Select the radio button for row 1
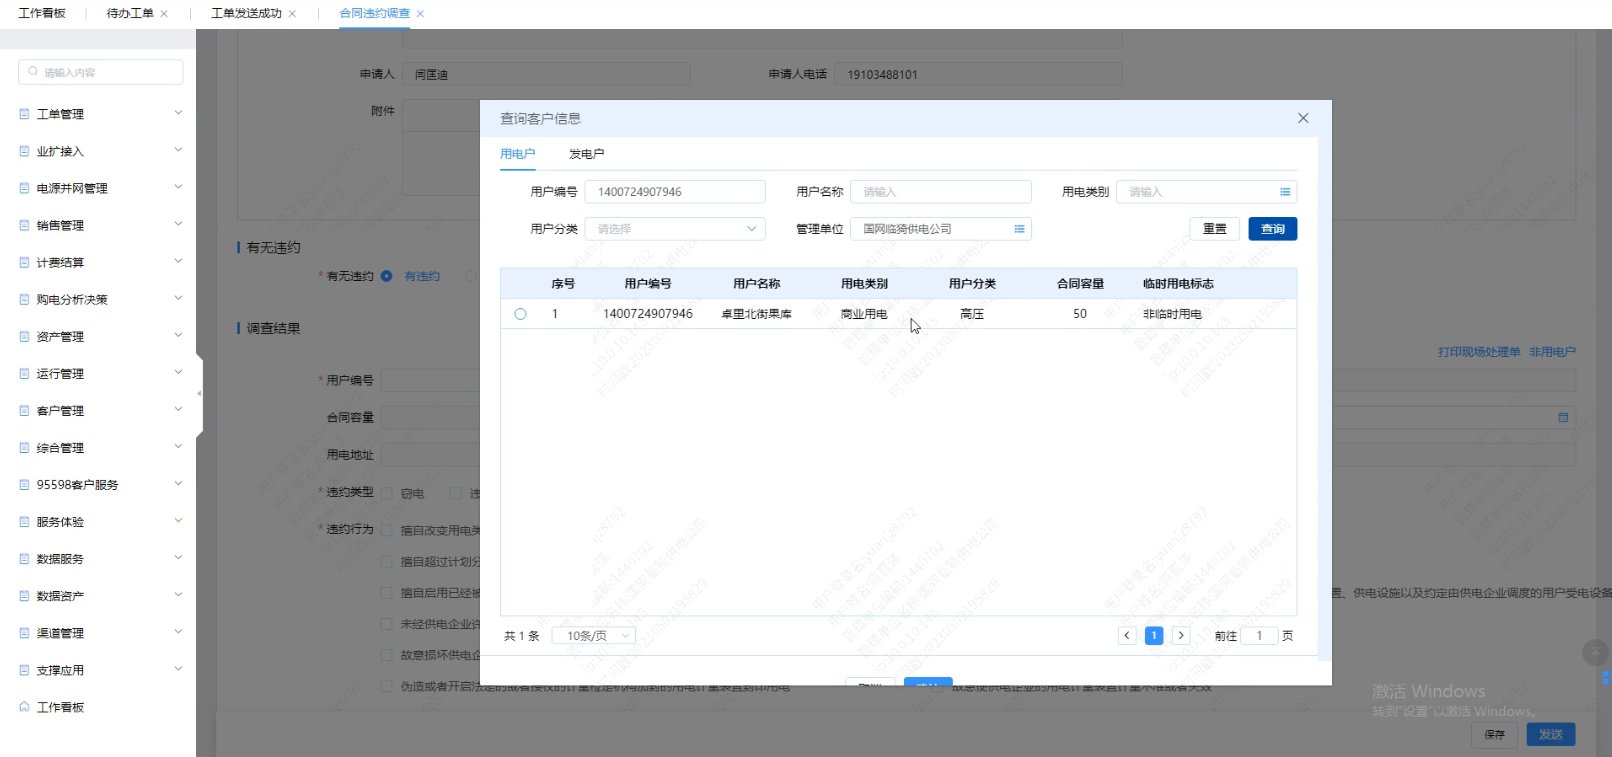 (520, 314)
